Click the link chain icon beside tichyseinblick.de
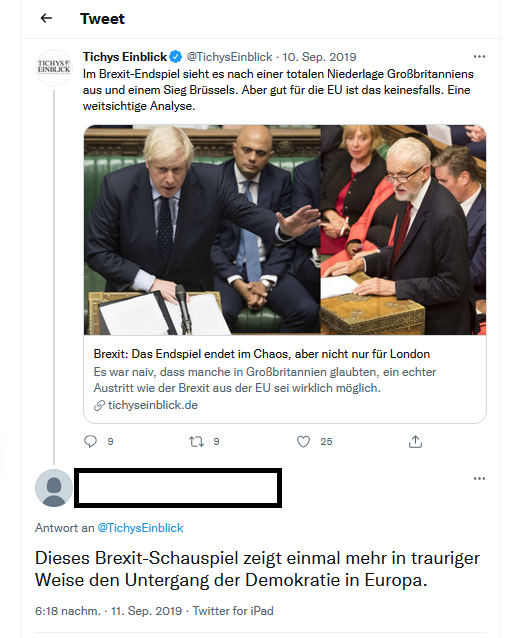 click(x=99, y=406)
